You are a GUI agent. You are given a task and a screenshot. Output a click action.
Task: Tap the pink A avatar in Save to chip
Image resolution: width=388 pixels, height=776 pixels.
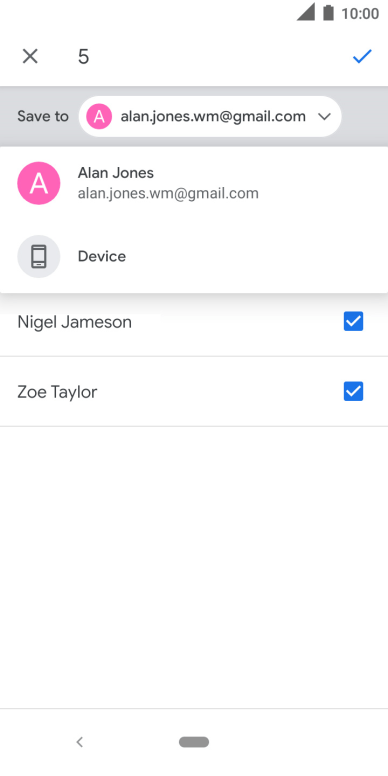99,117
